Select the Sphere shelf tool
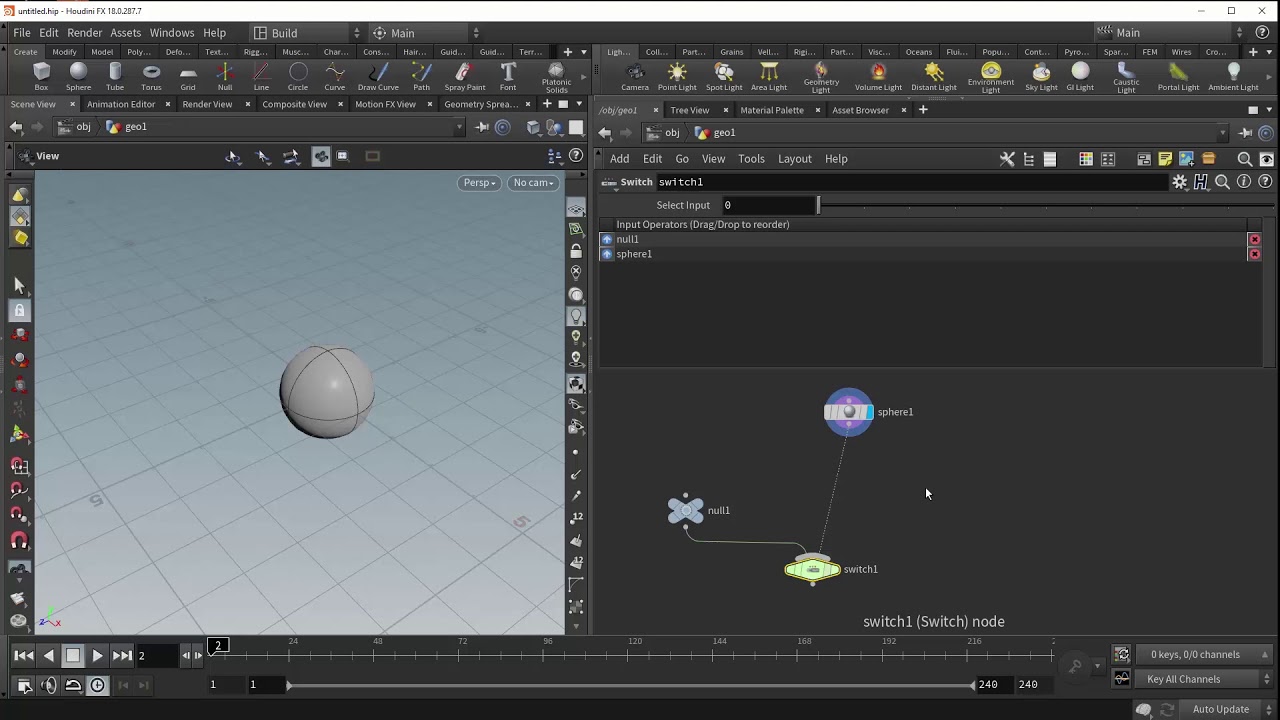Screen dimensions: 1280x720 tap(78, 75)
